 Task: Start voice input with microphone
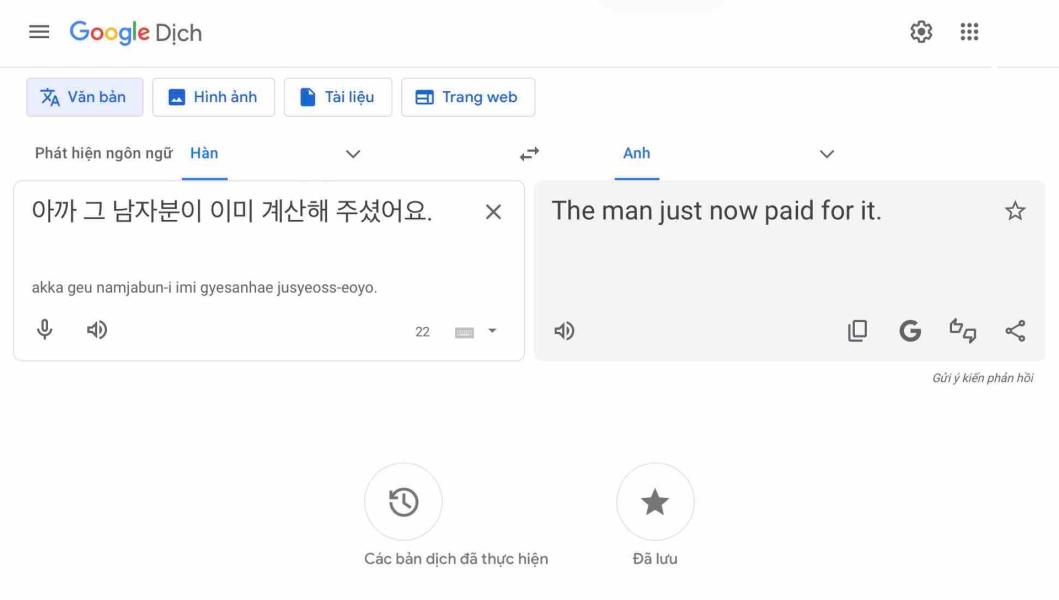[x=45, y=330]
